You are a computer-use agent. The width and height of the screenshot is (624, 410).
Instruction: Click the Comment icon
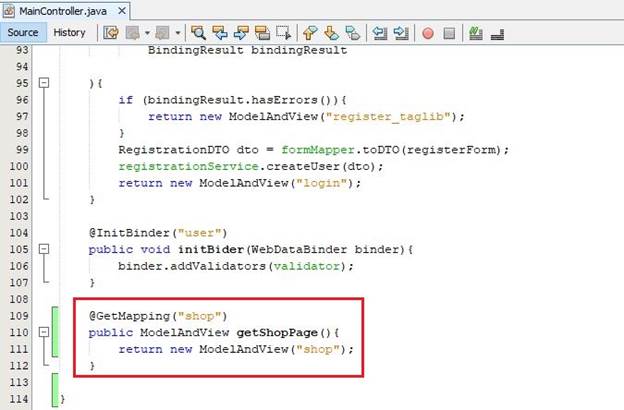(476, 33)
